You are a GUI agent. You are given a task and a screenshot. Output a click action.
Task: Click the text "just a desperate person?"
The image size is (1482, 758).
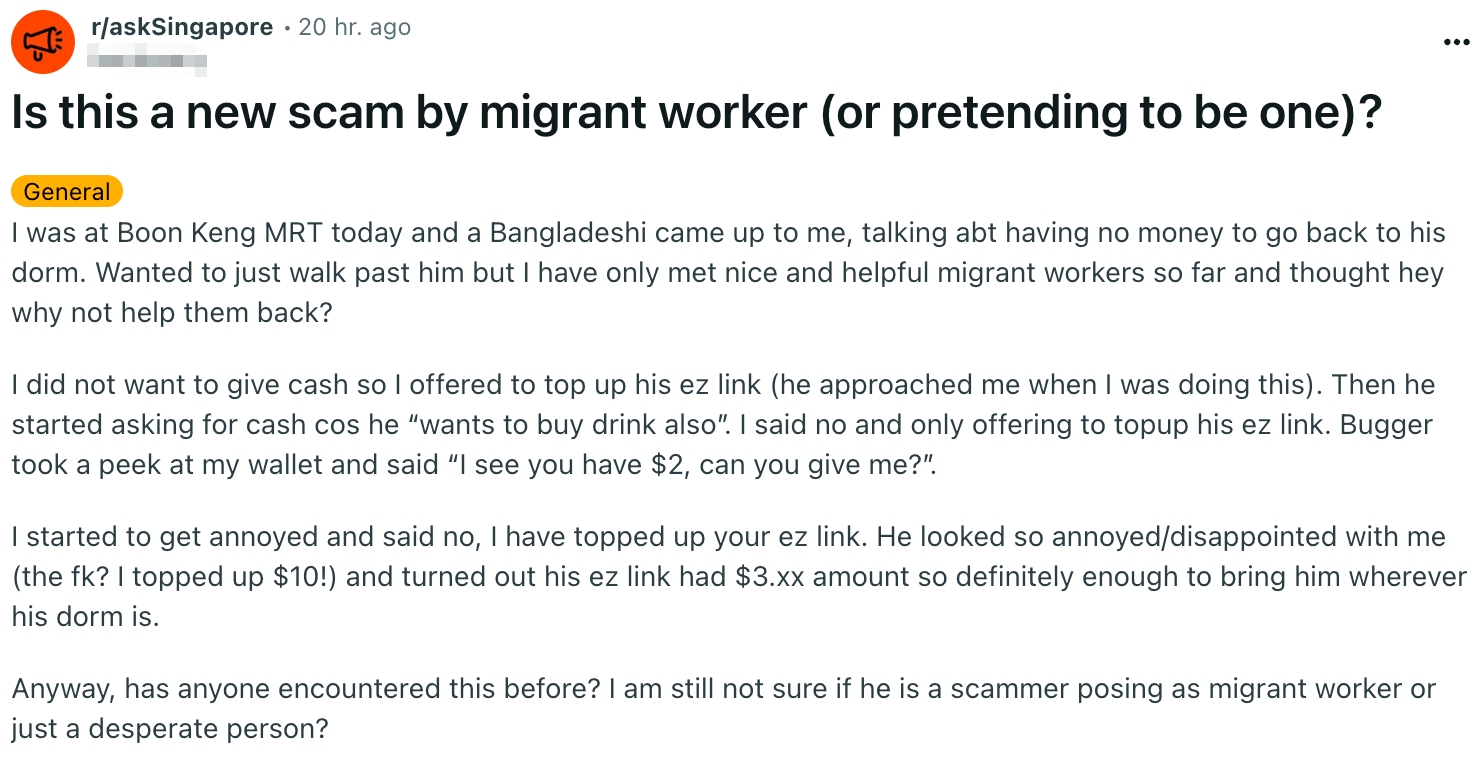pyautogui.click(x=170, y=728)
